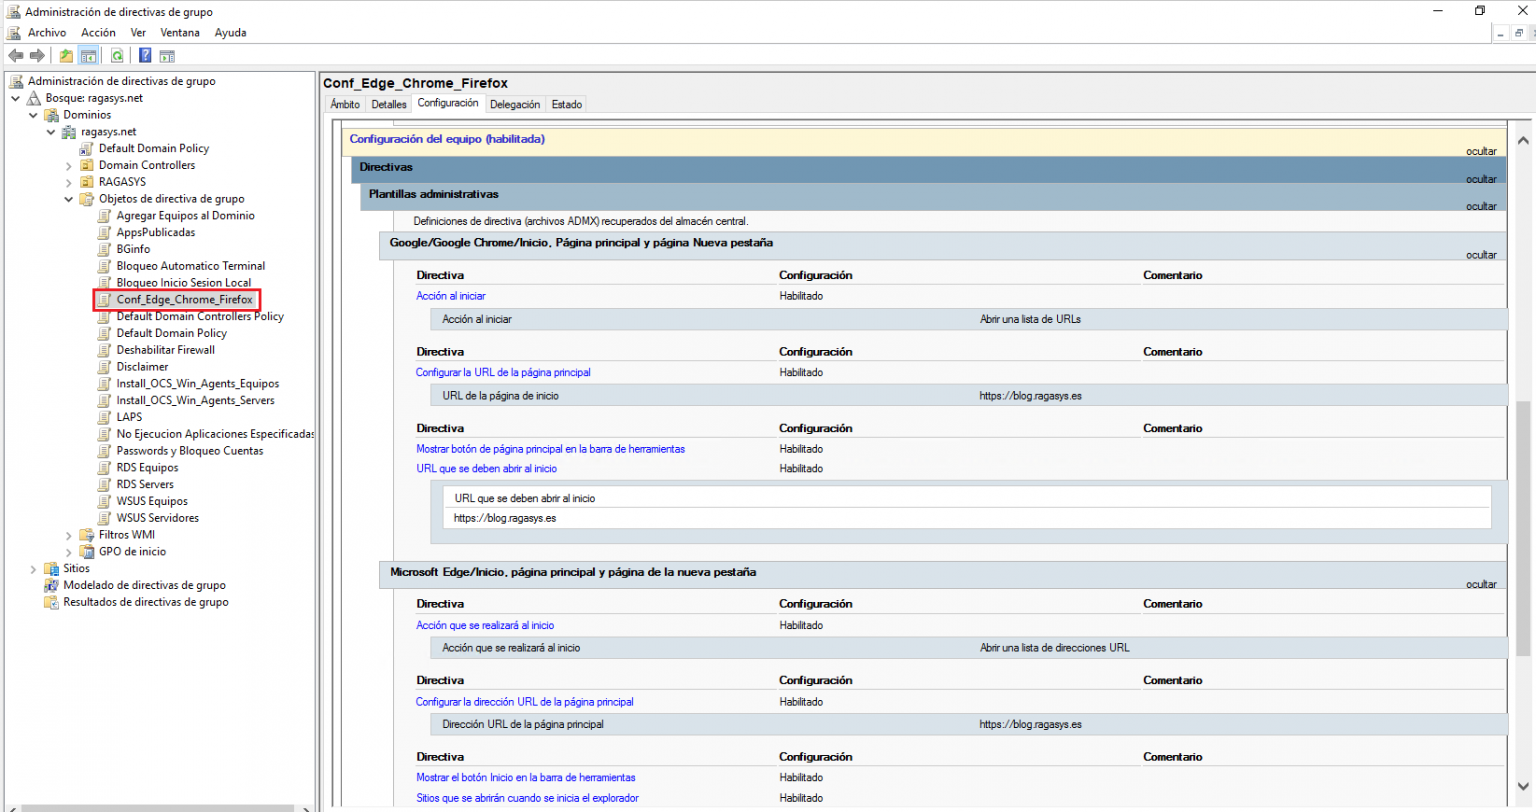The image size is (1536, 812).
Task: Open the Acción al iniciar policy link
Action: [x=450, y=295]
